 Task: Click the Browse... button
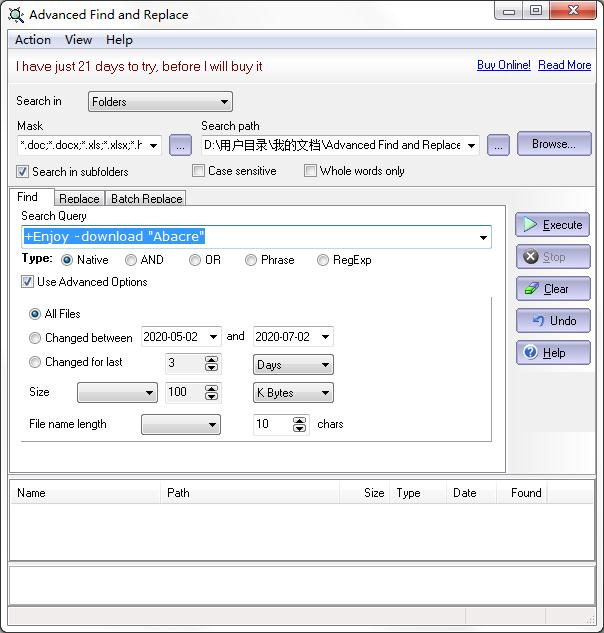pyautogui.click(x=553, y=144)
